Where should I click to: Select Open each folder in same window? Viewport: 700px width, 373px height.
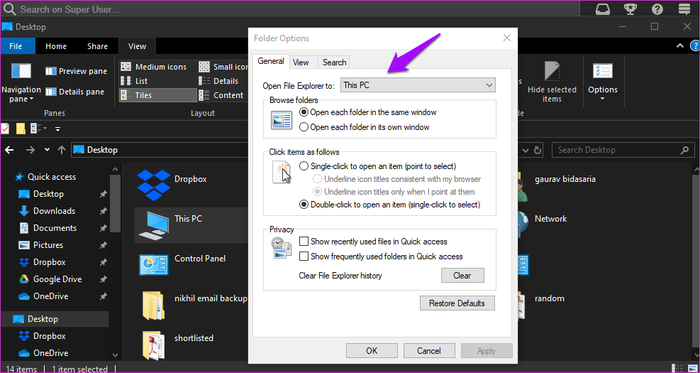coord(368,112)
